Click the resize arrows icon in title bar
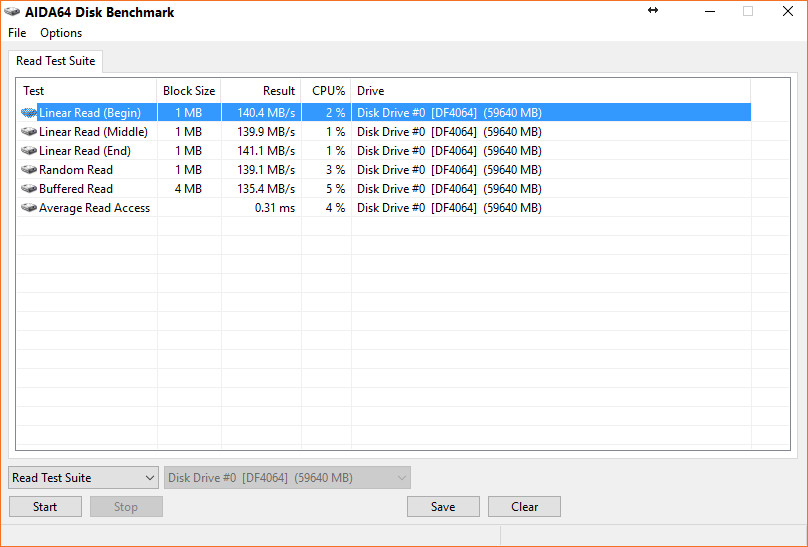Image resolution: width=808 pixels, height=547 pixels. click(653, 10)
